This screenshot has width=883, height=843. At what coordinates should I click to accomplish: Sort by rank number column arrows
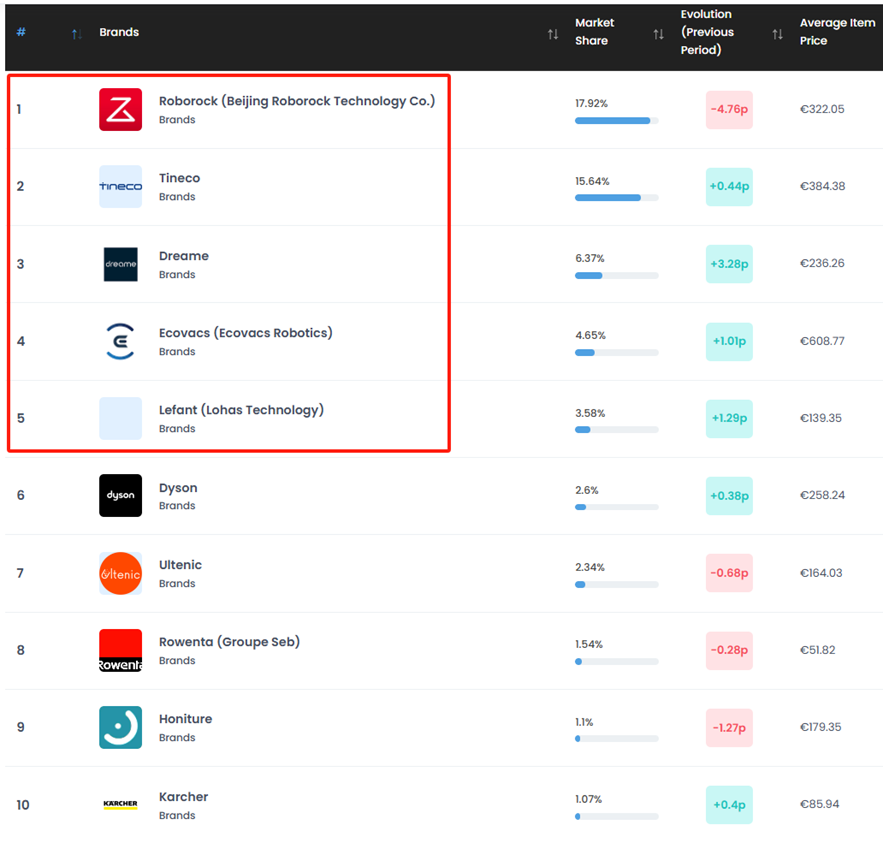(77, 35)
